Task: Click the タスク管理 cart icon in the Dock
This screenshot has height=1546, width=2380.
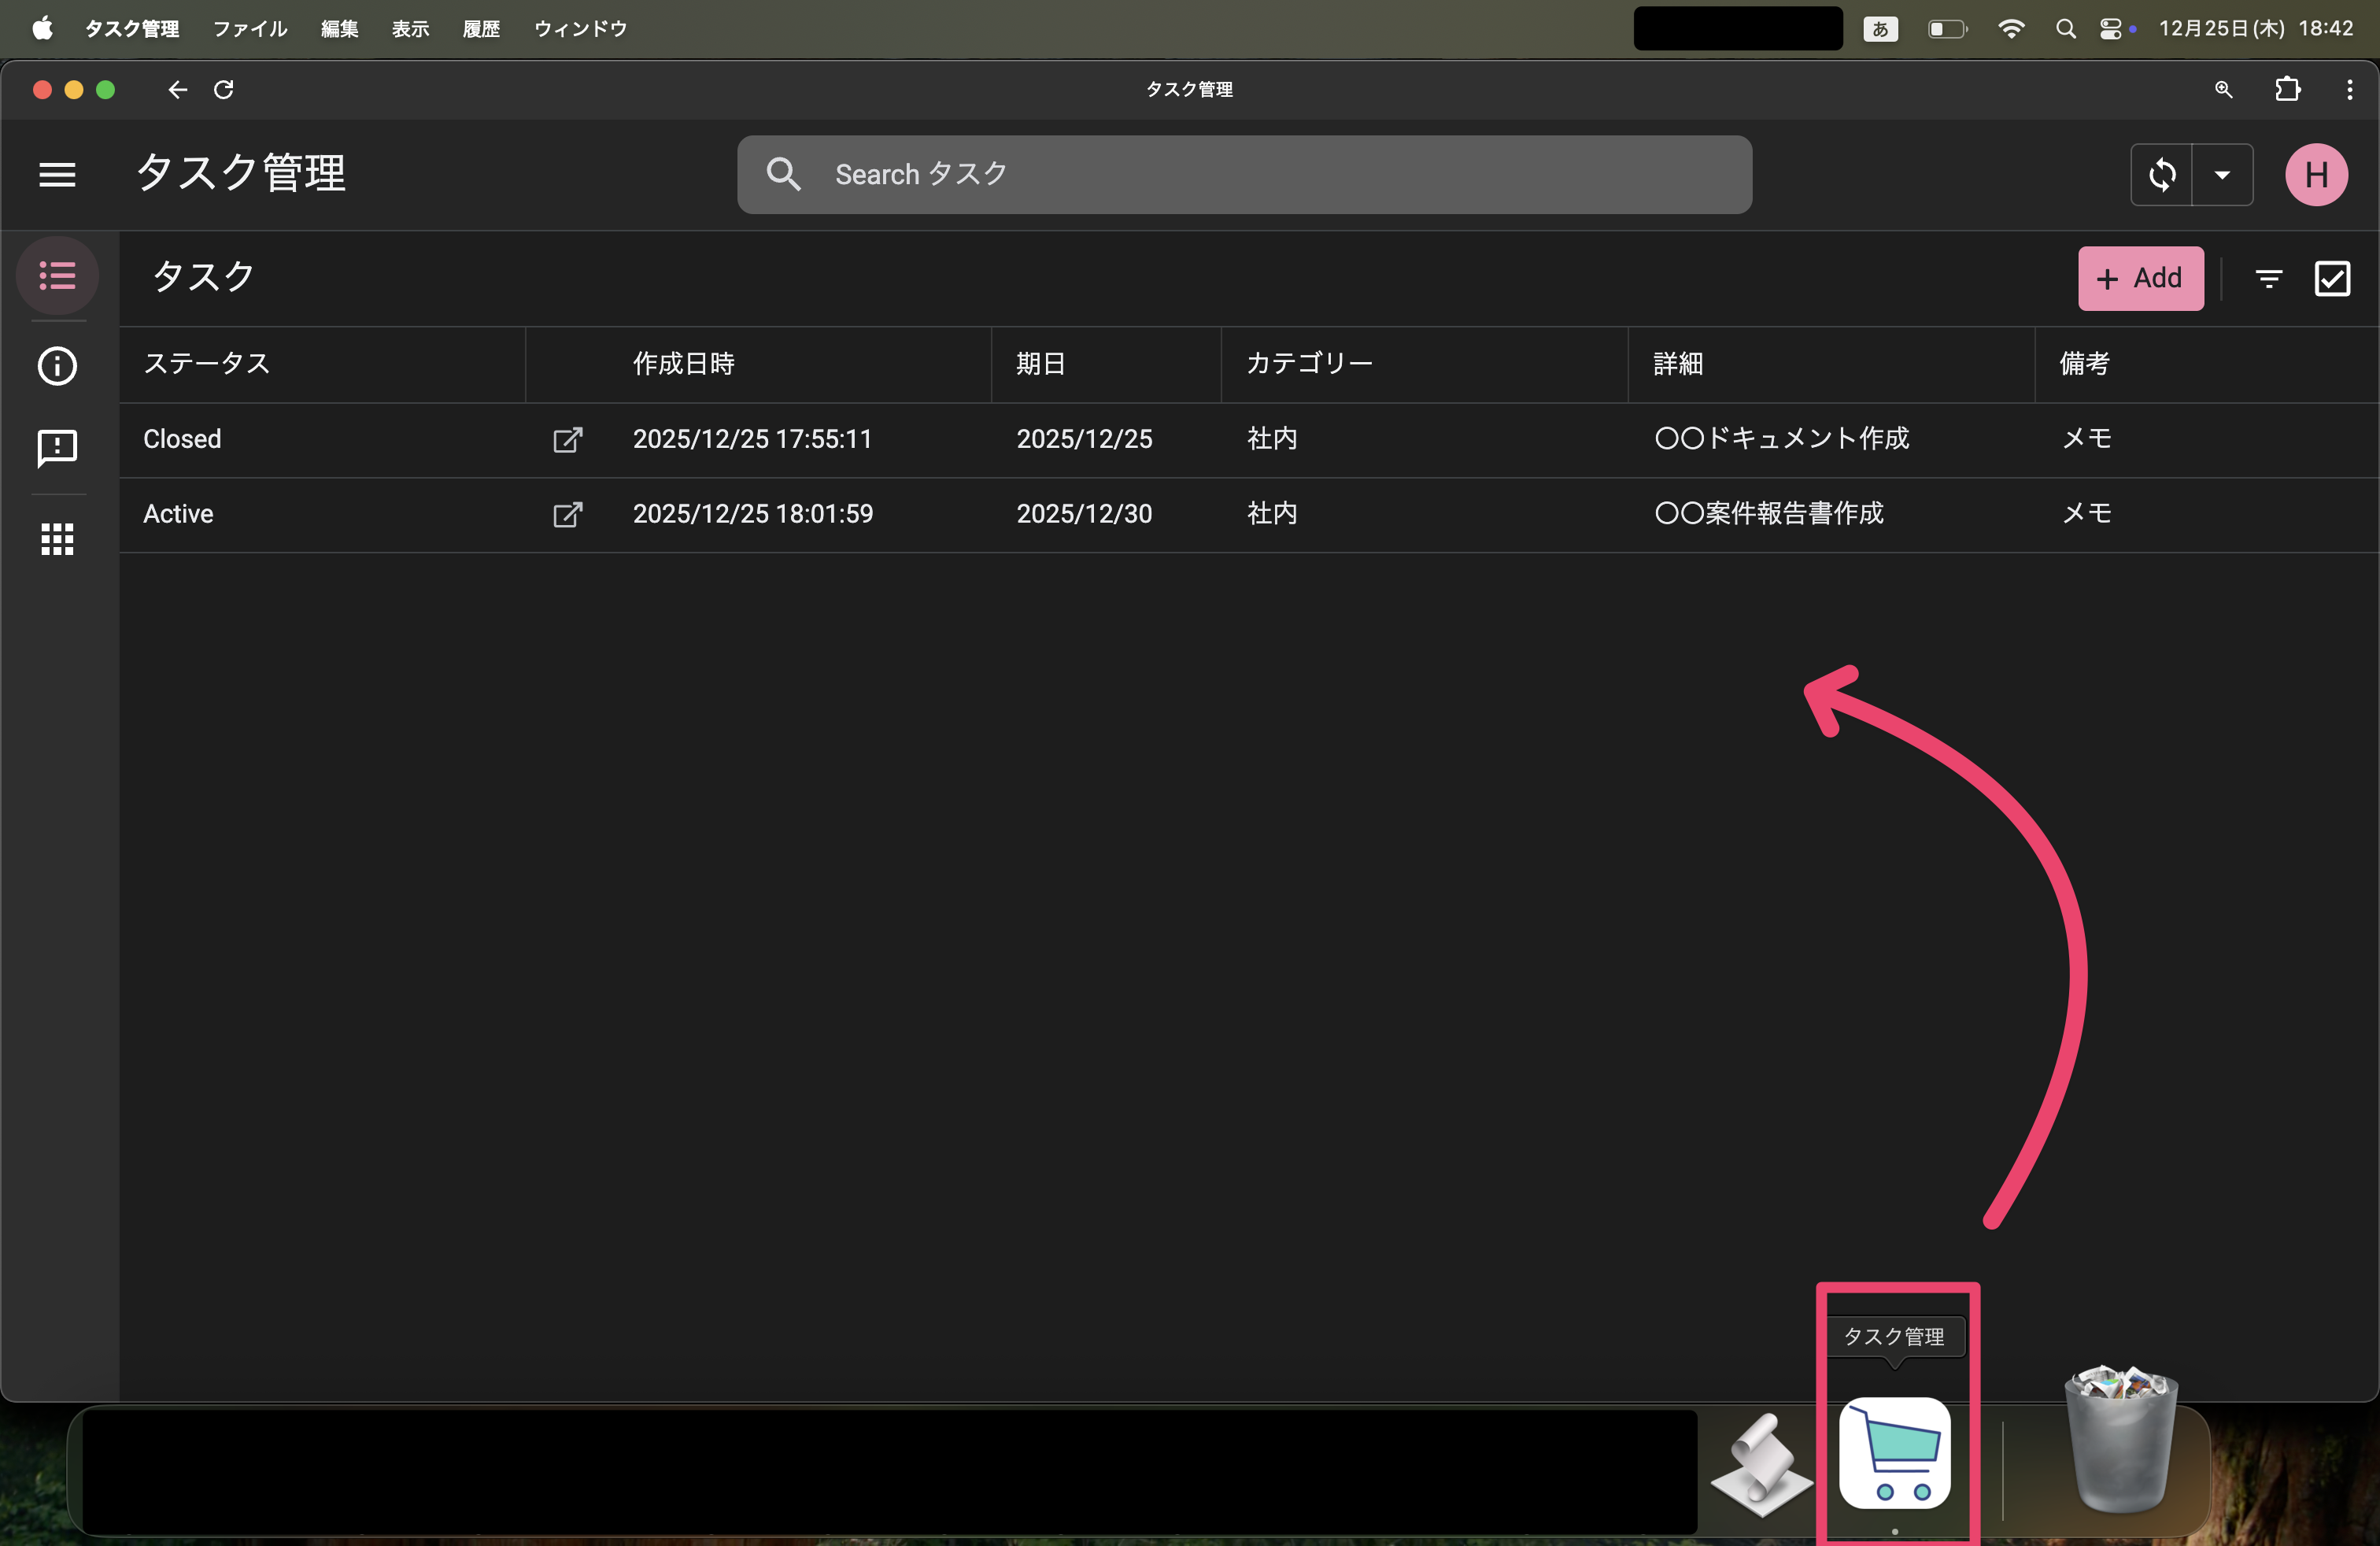Action: click(1894, 1454)
